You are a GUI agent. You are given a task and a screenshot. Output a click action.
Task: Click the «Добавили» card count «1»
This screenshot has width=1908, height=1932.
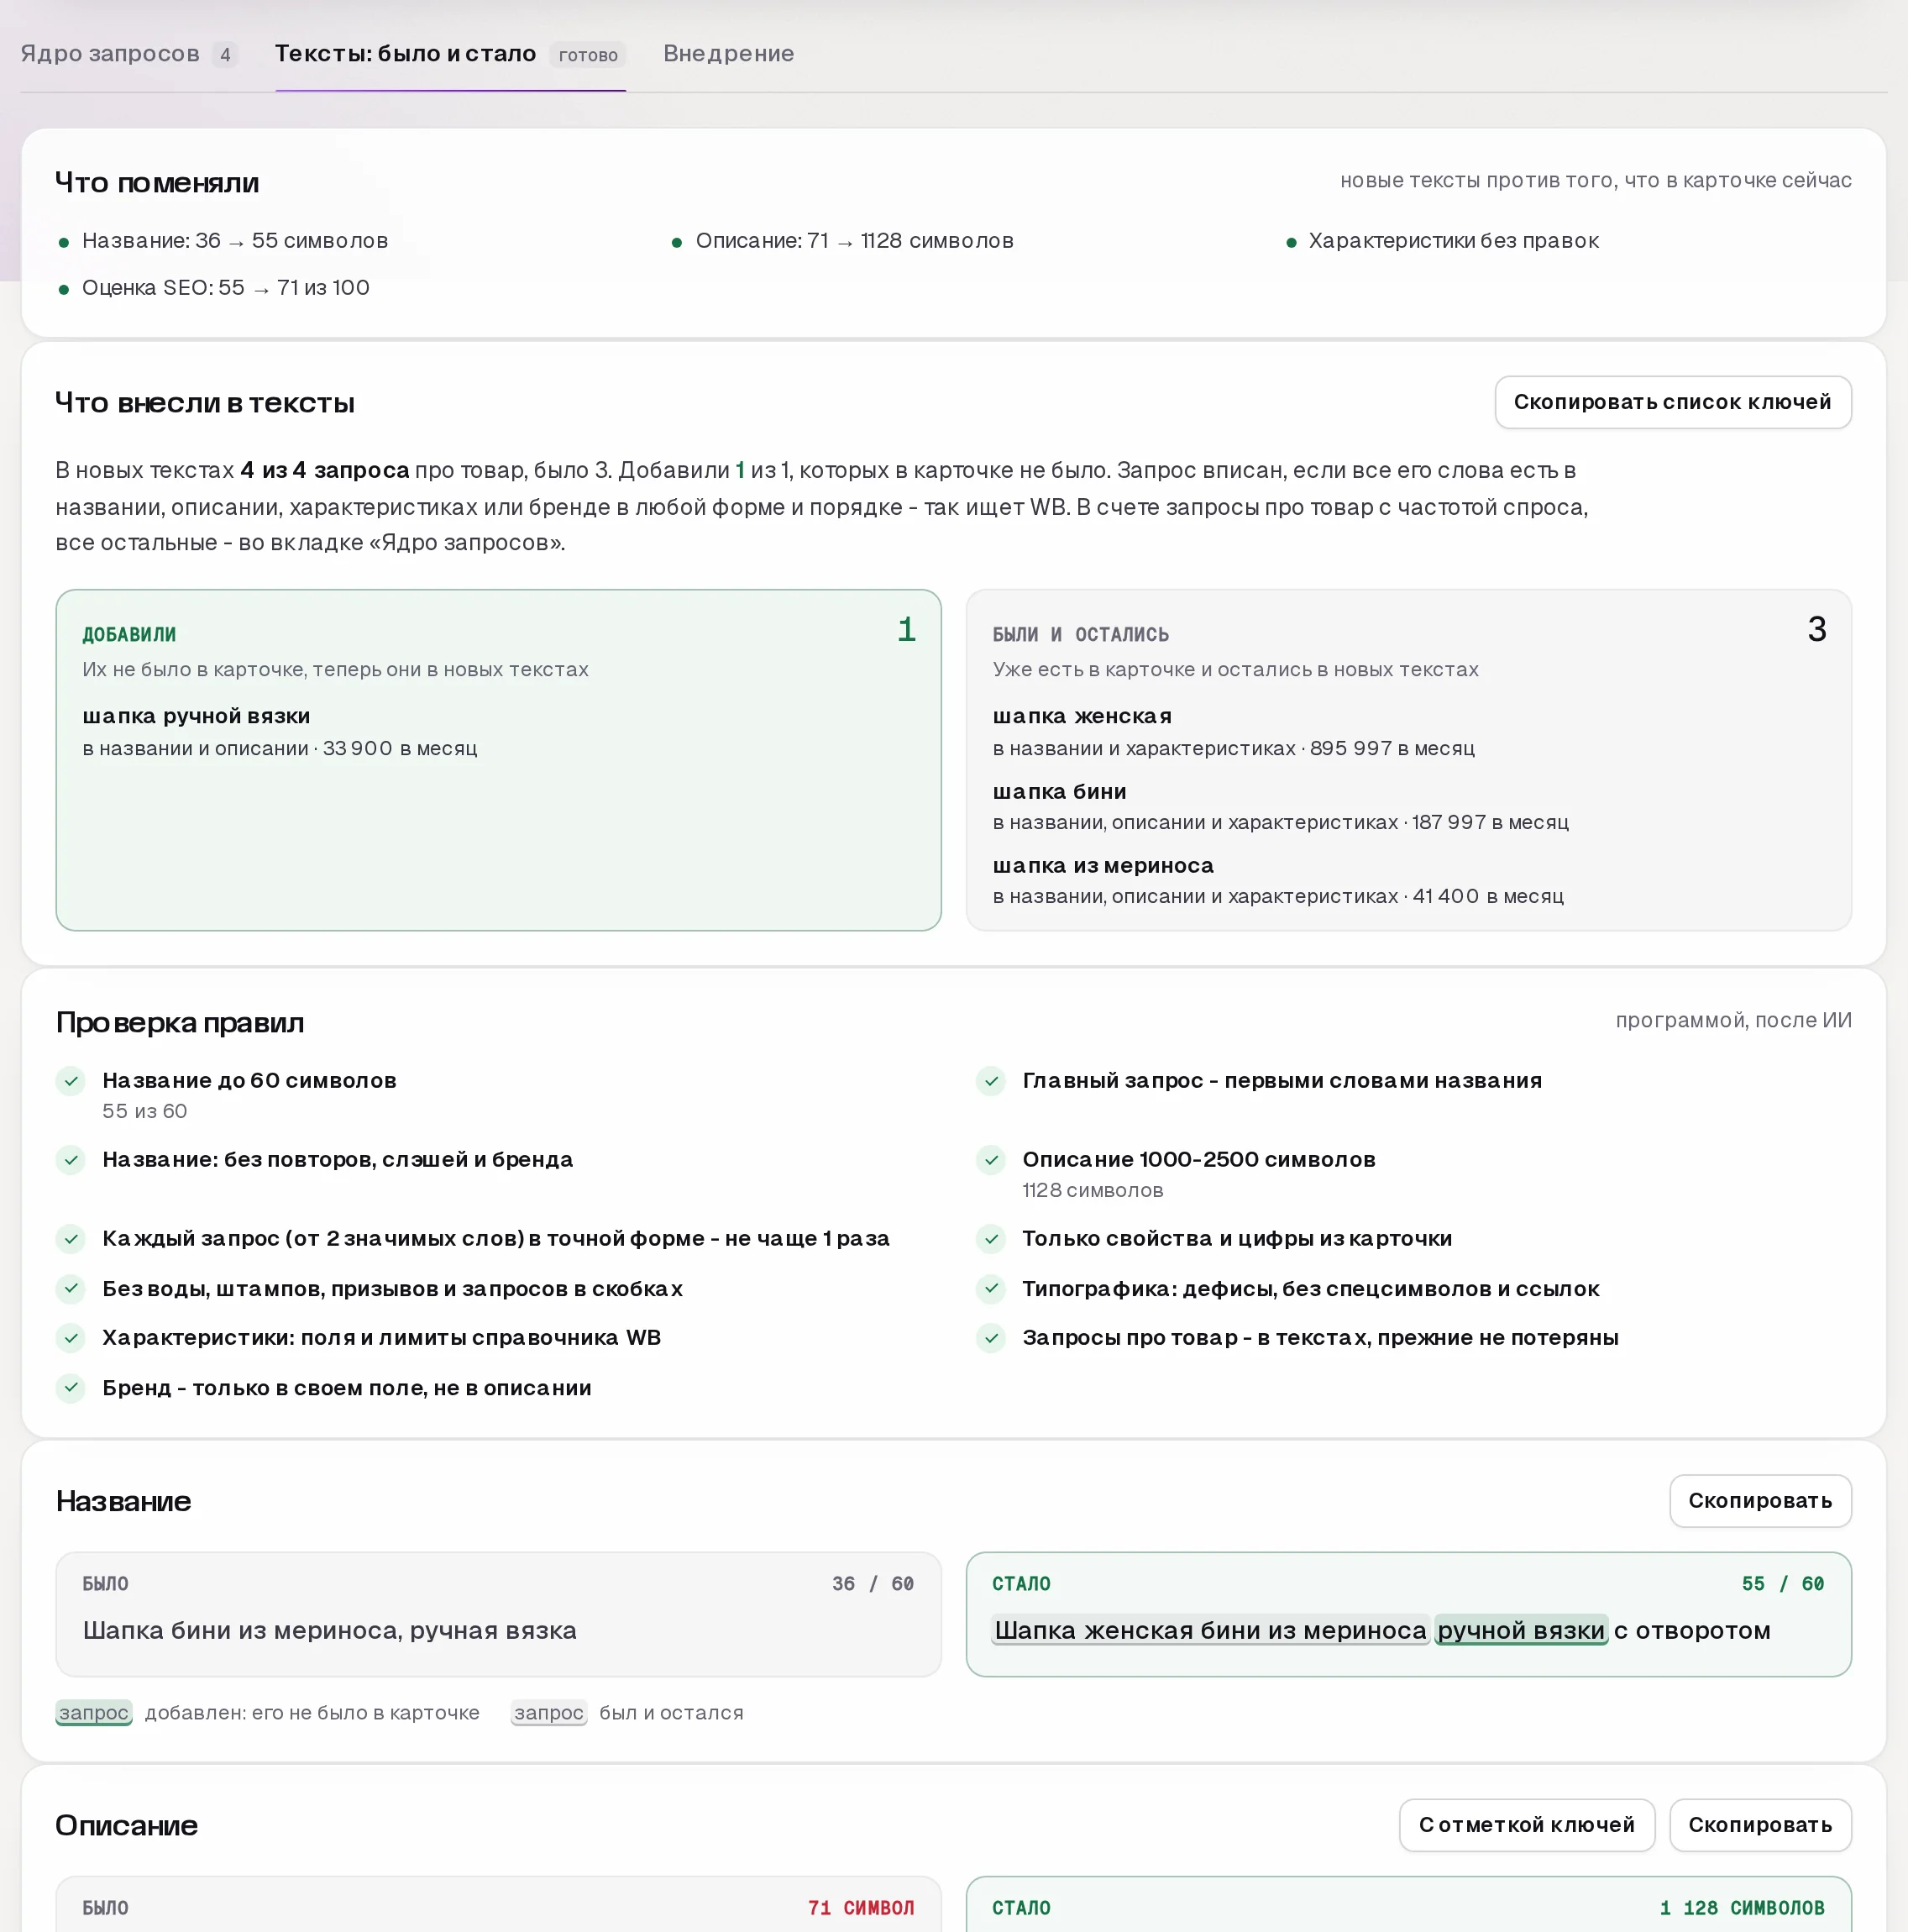coord(906,629)
